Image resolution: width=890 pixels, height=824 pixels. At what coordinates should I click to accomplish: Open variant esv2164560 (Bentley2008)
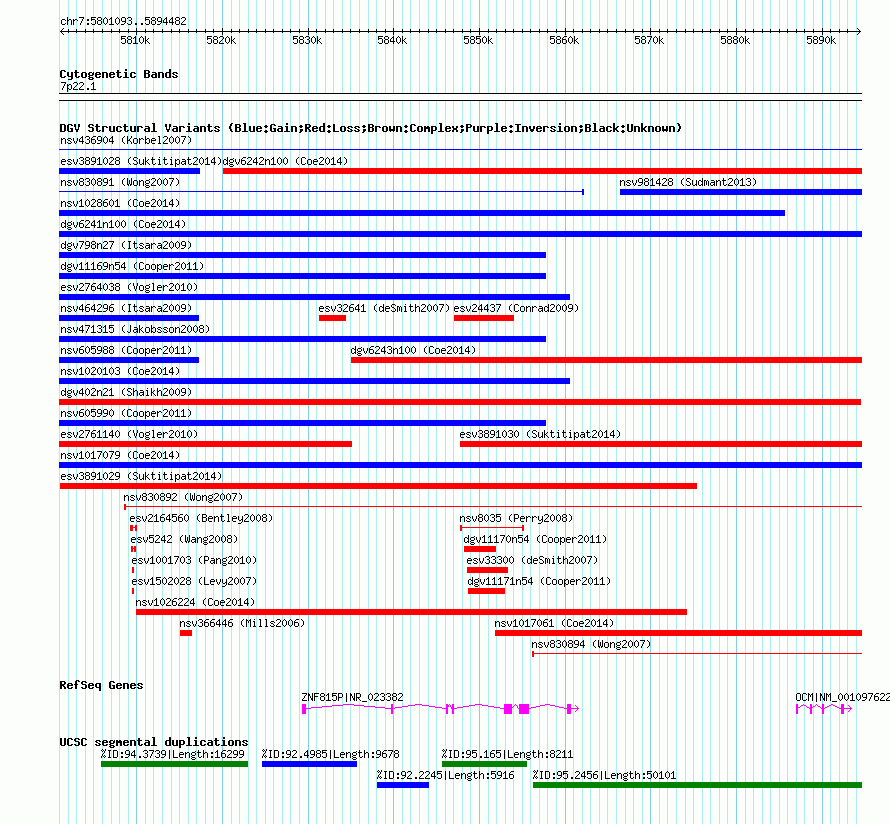201,518
